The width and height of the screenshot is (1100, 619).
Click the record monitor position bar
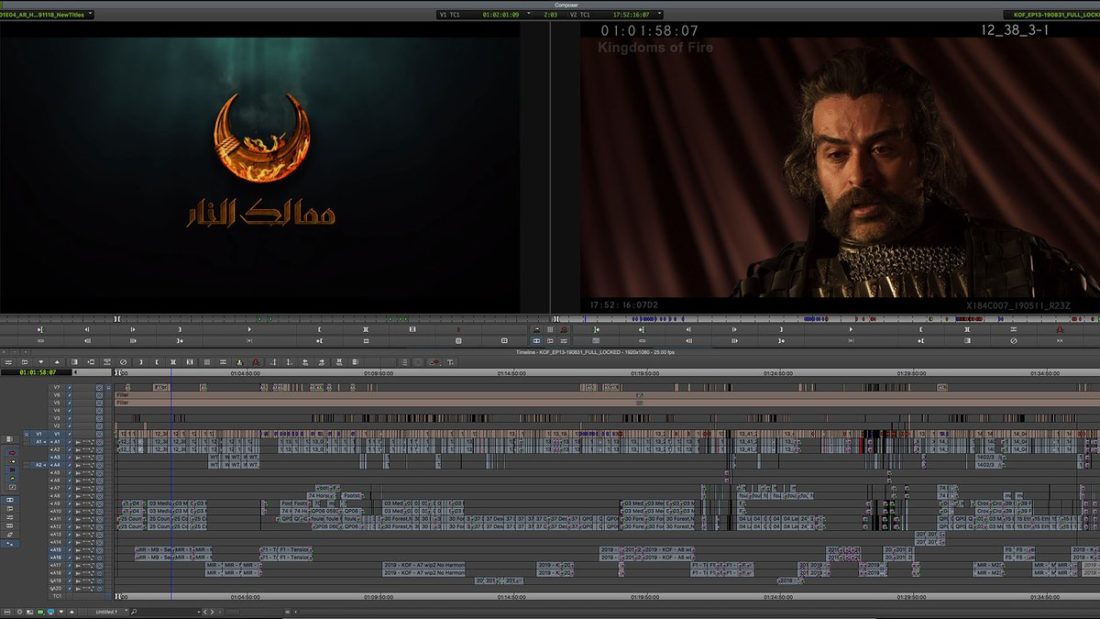[x=828, y=319]
